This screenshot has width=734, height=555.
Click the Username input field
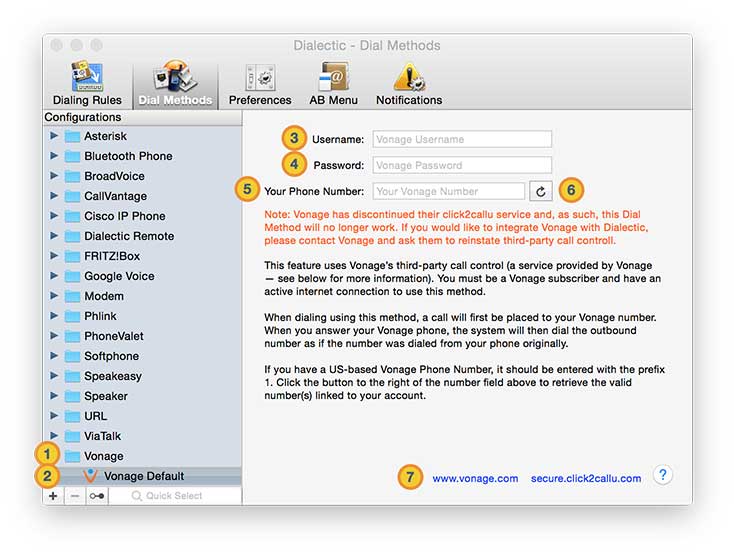point(462,139)
